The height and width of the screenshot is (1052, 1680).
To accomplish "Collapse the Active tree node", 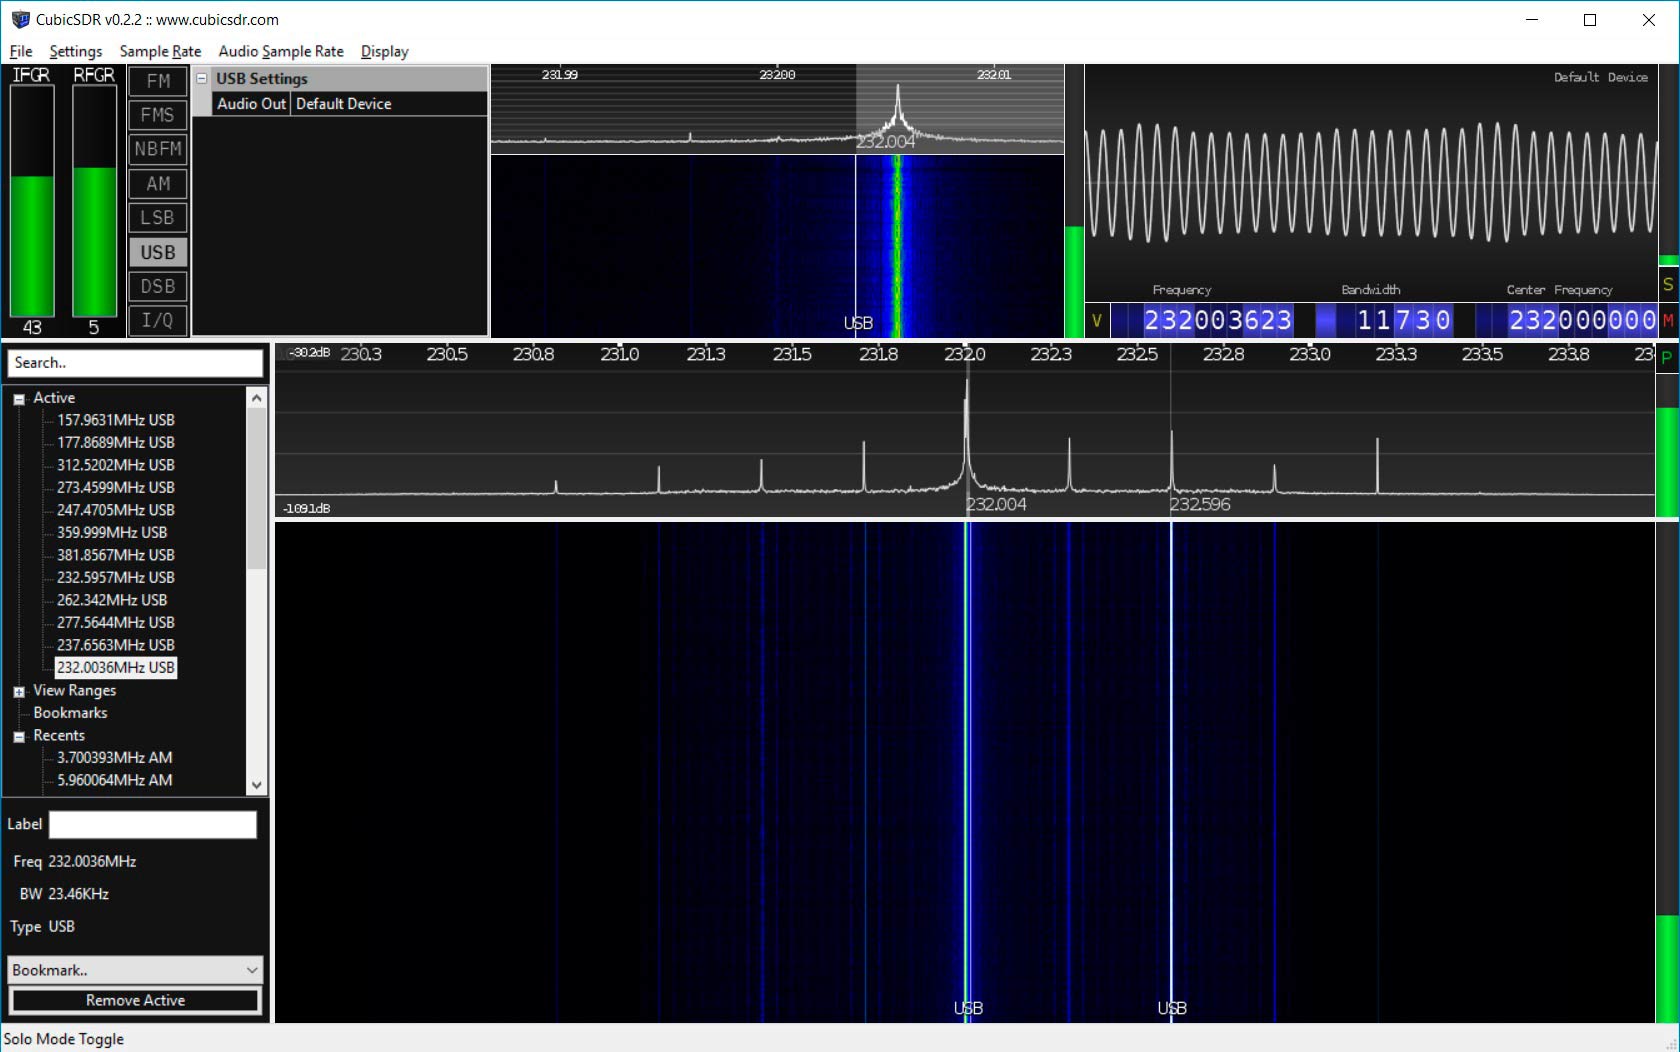I will point(19,399).
